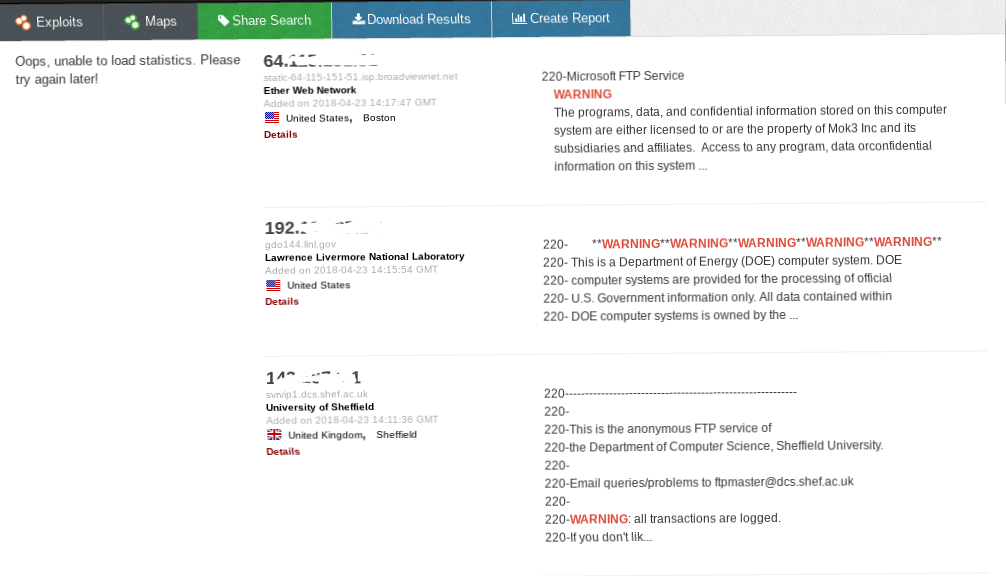
Task: Click the Share Search tag icon
Action: [x=223, y=20]
